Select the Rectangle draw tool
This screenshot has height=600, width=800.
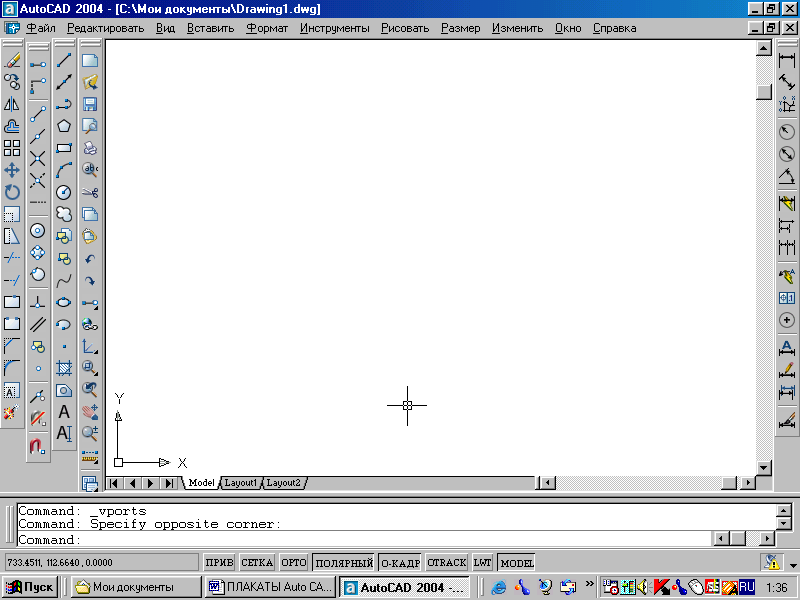click(64, 148)
